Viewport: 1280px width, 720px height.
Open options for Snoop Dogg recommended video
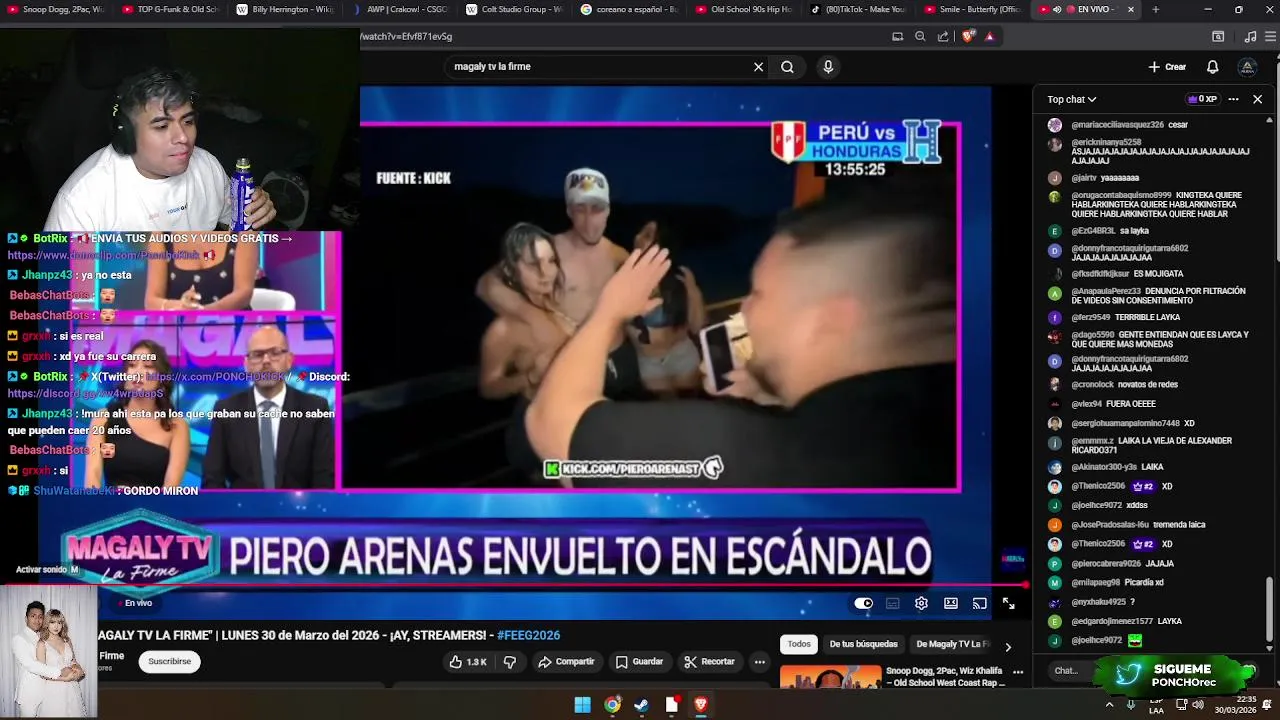coord(1017,672)
